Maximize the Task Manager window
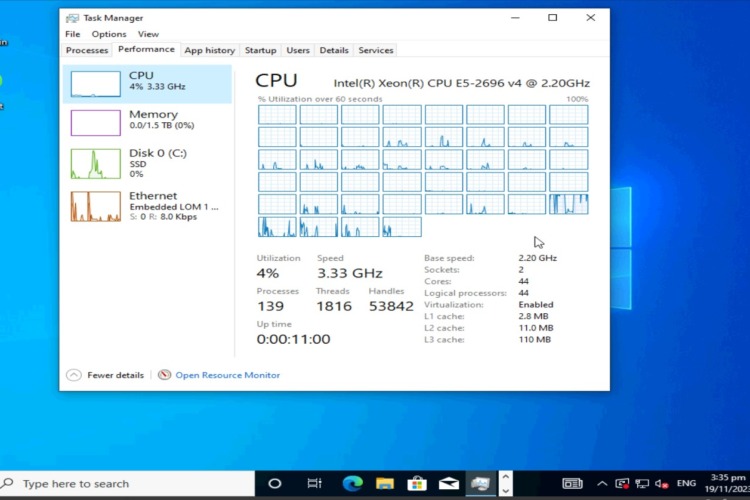Viewport: 750px width, 500px height. click(x=552, y=18)
